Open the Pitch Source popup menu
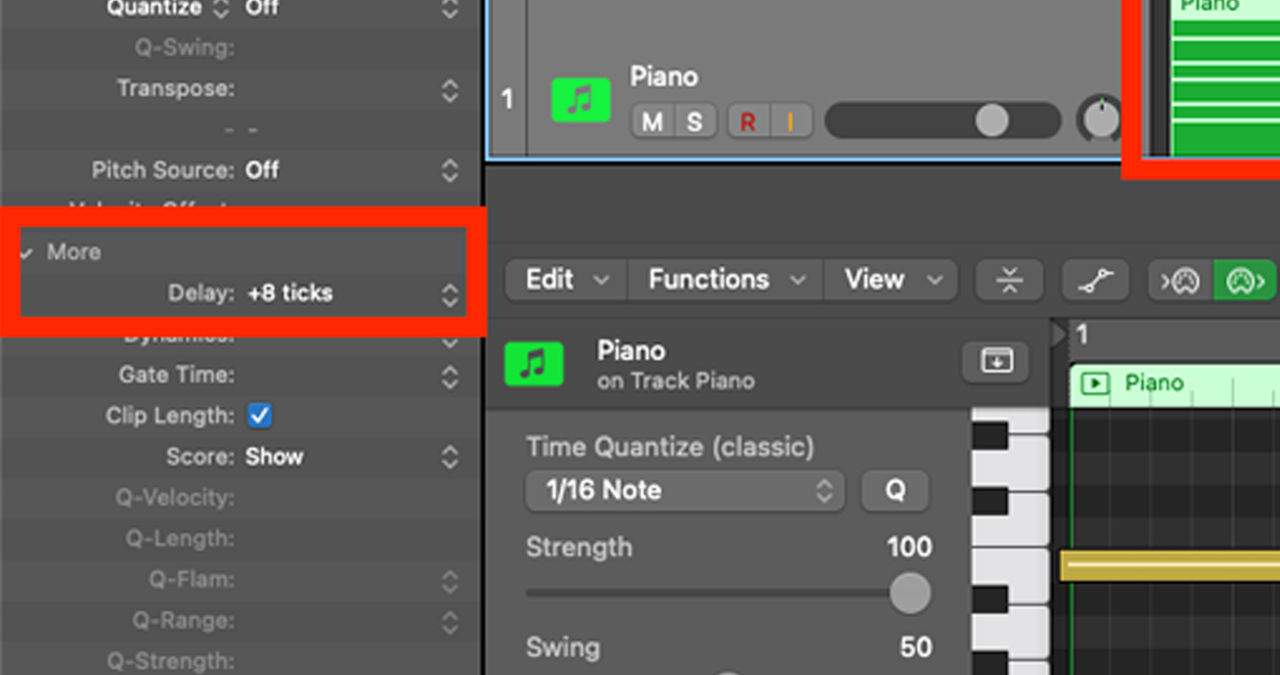1280x675 pixels. 449,170
